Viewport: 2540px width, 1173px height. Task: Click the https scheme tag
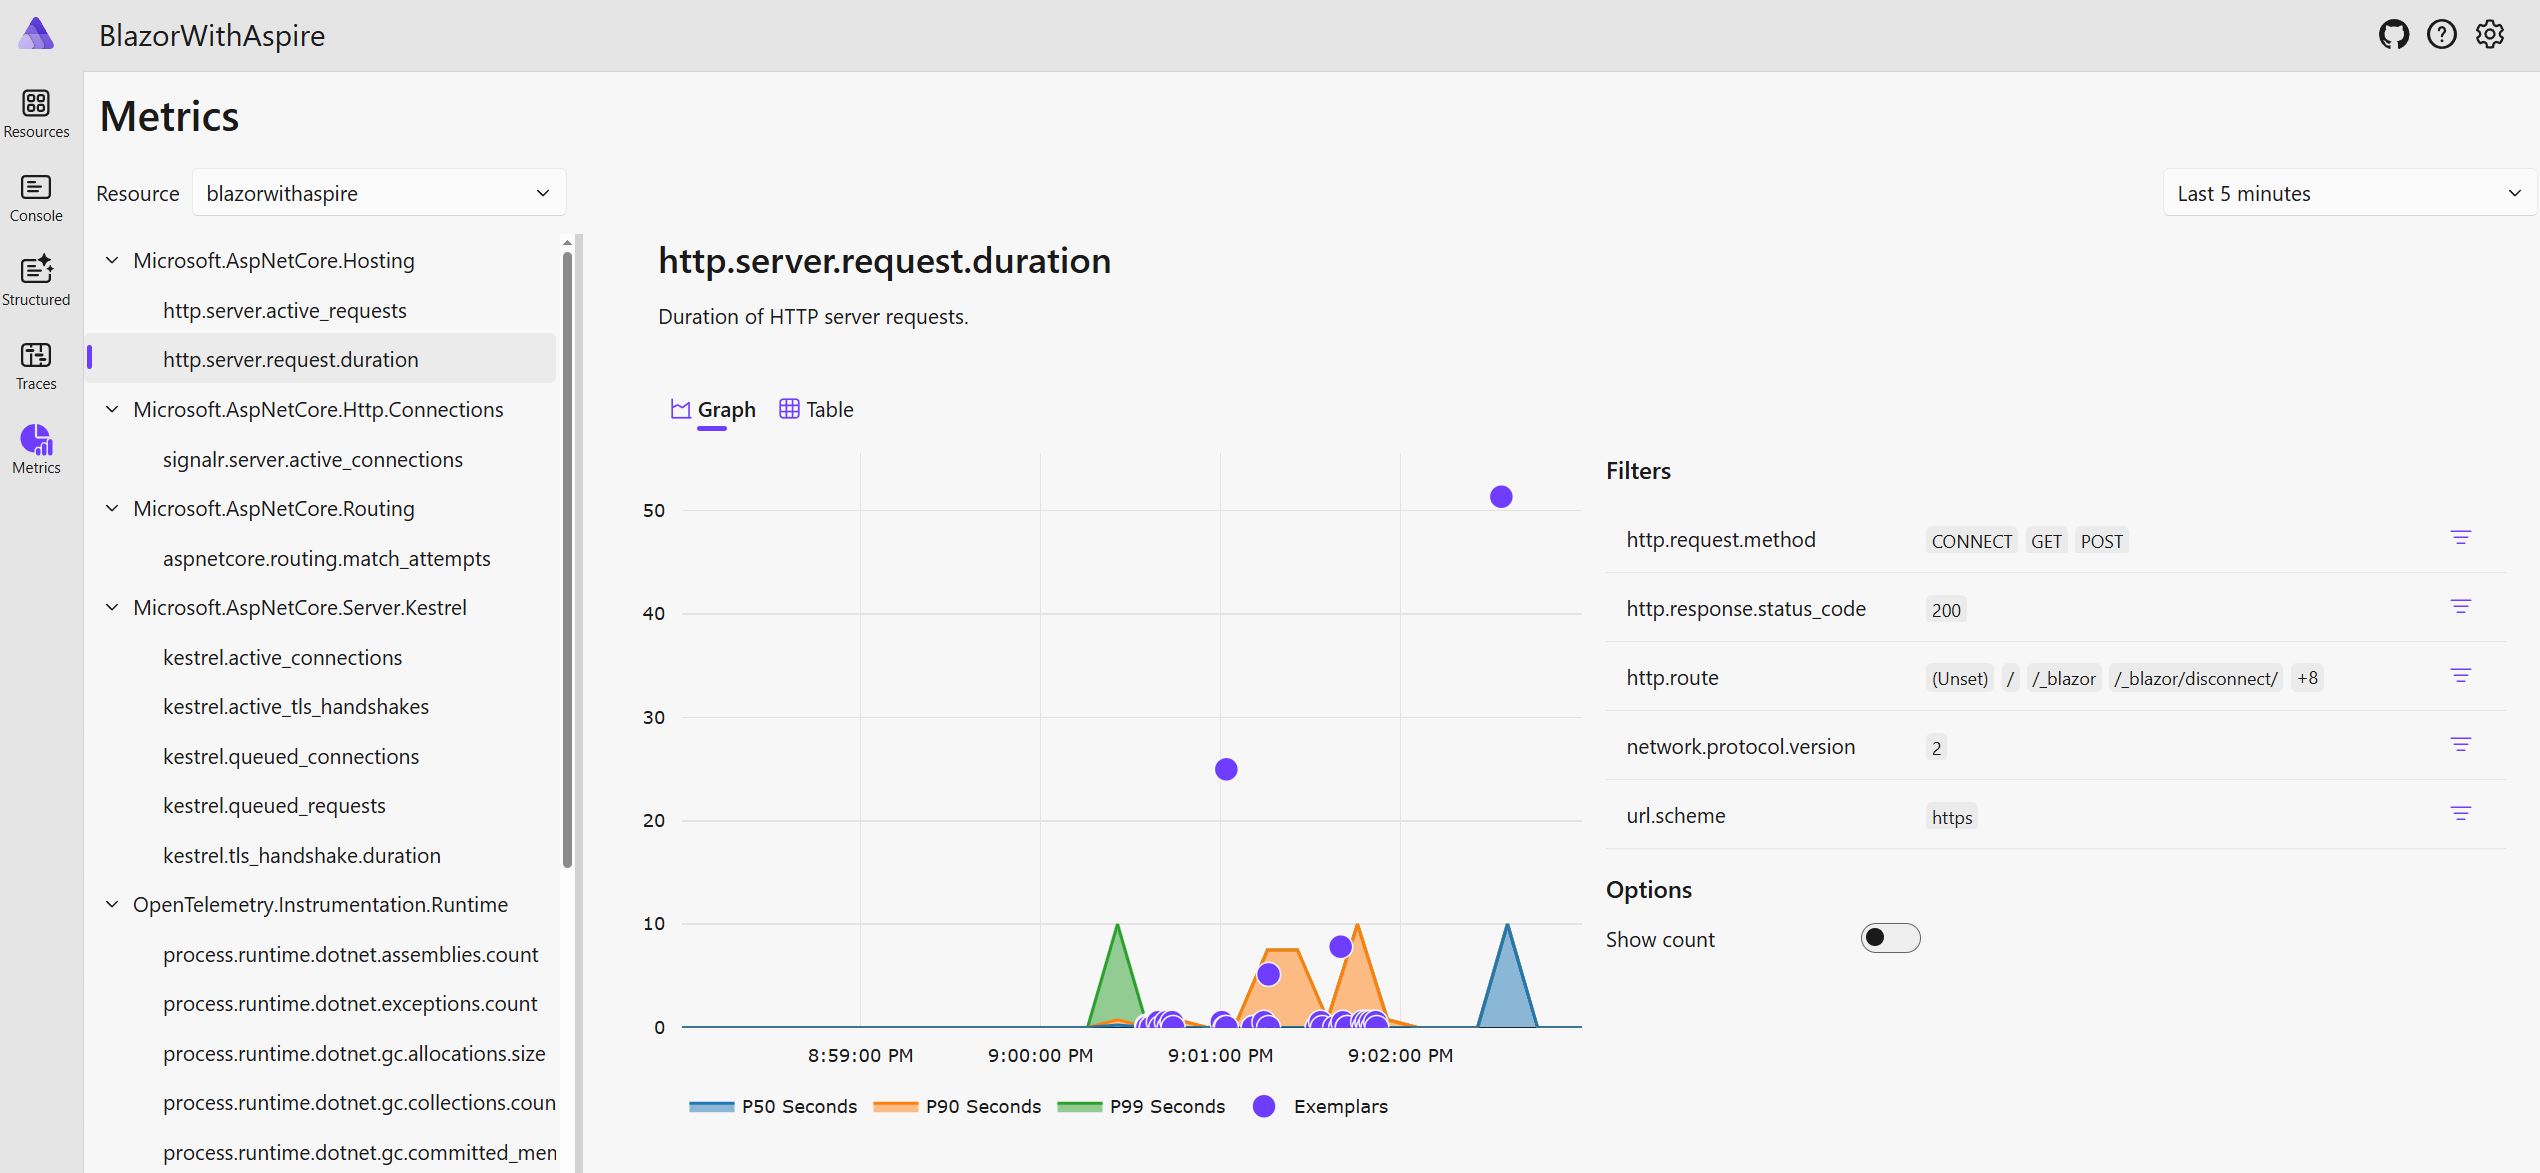(x=1952, y=817)
